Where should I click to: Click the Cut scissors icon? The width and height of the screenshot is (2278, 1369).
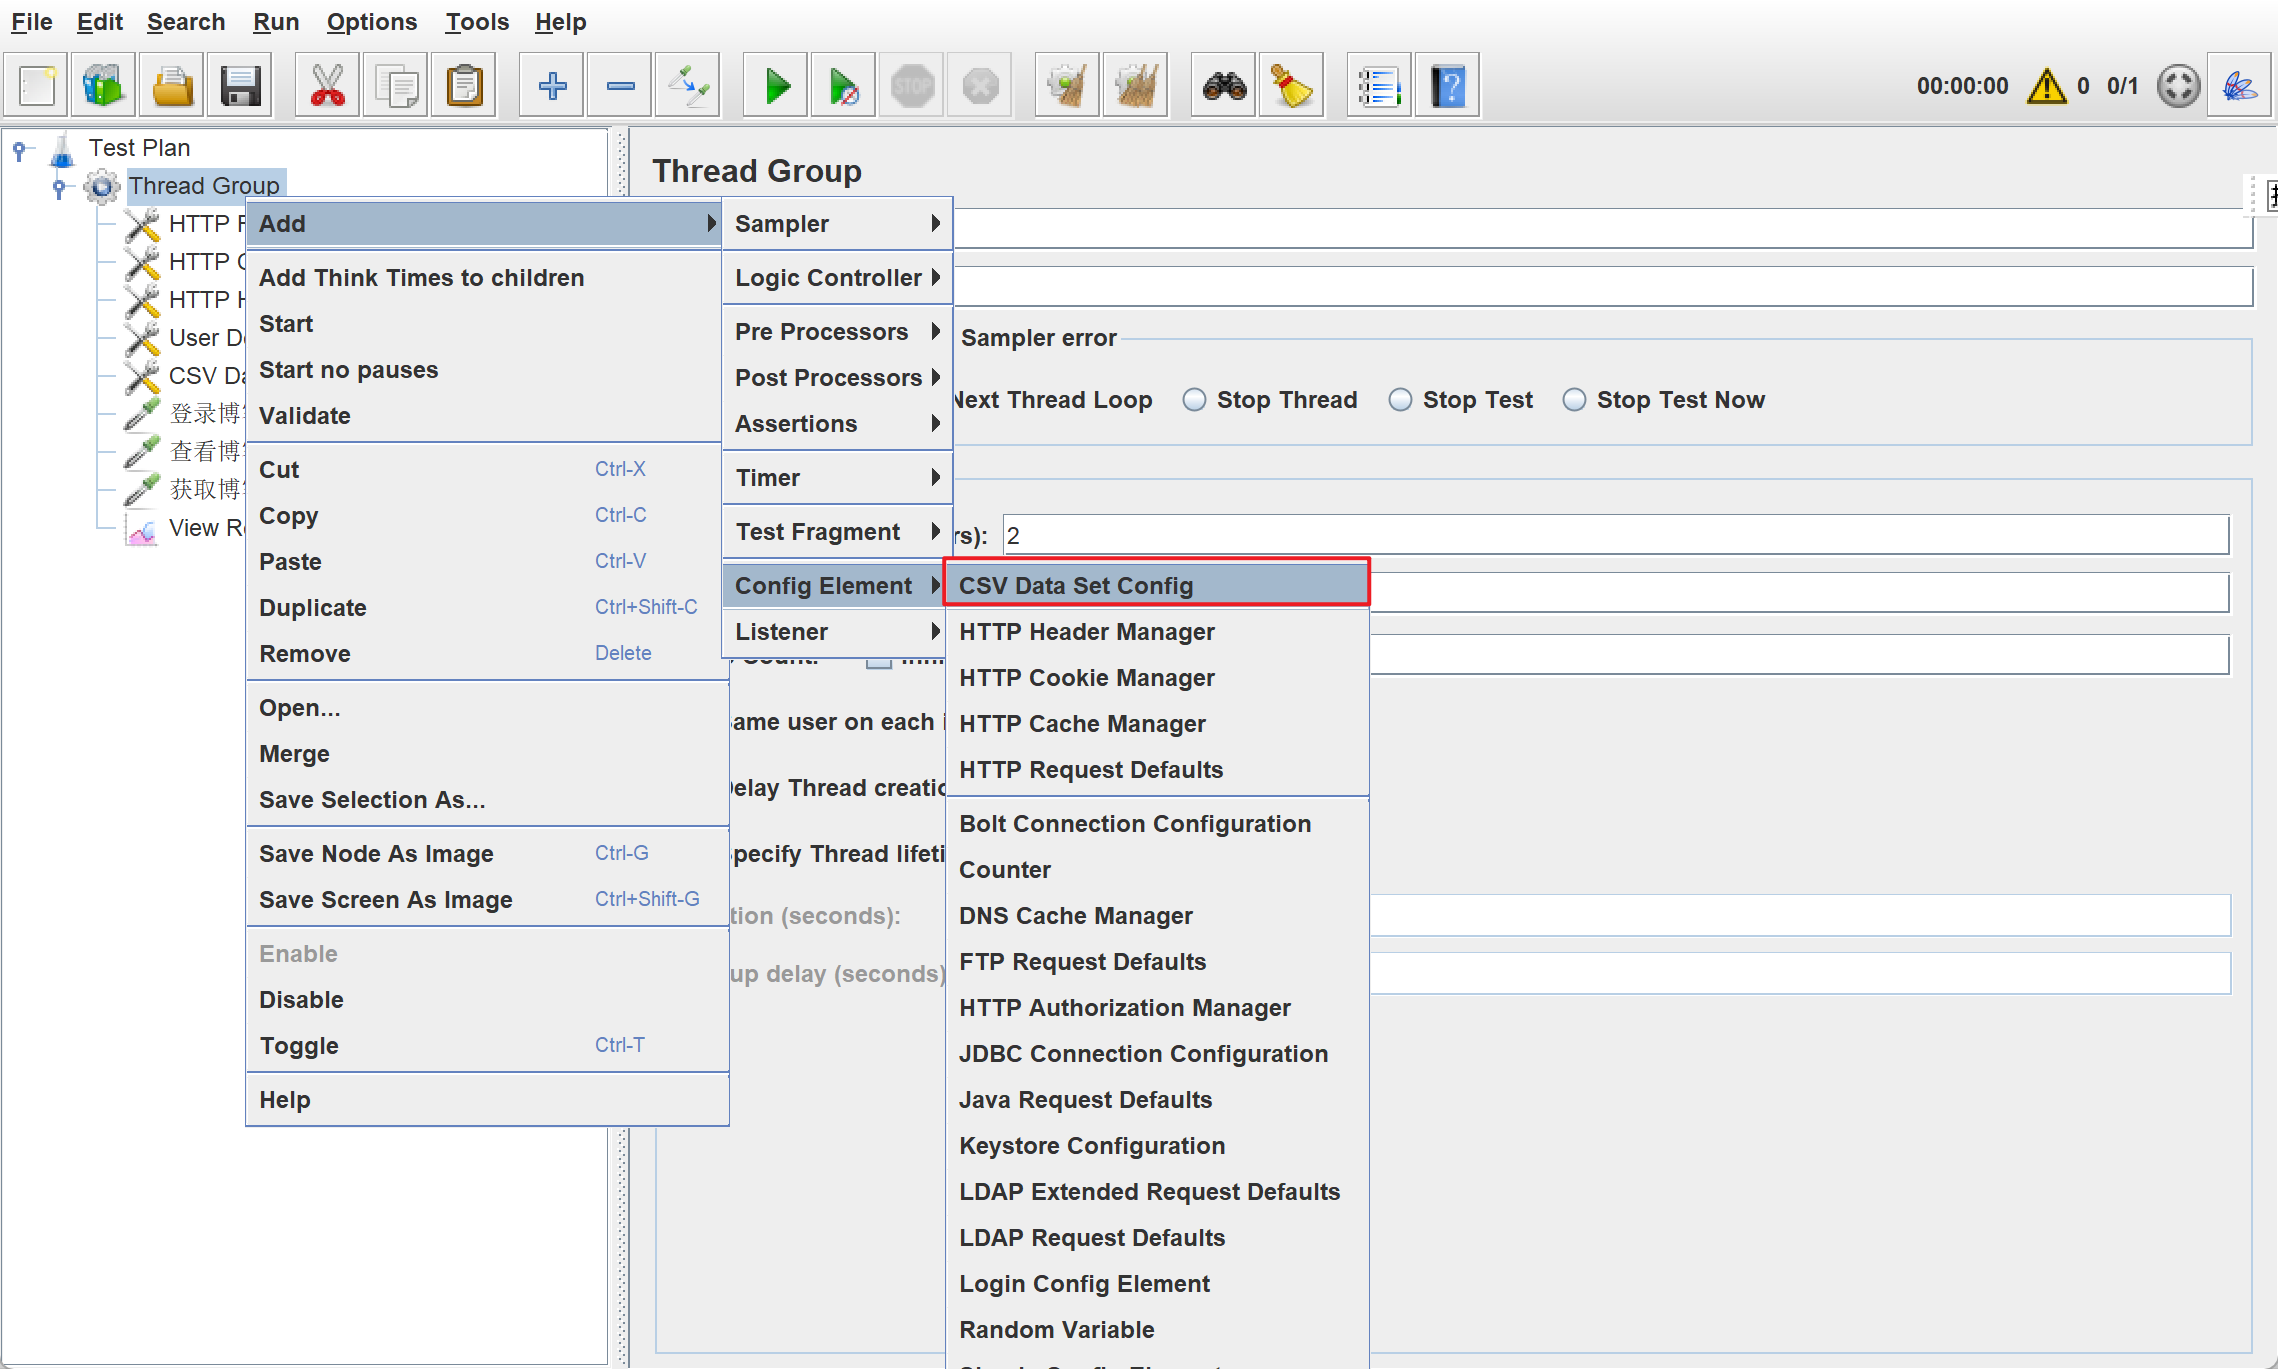click(x=327, y=86)
